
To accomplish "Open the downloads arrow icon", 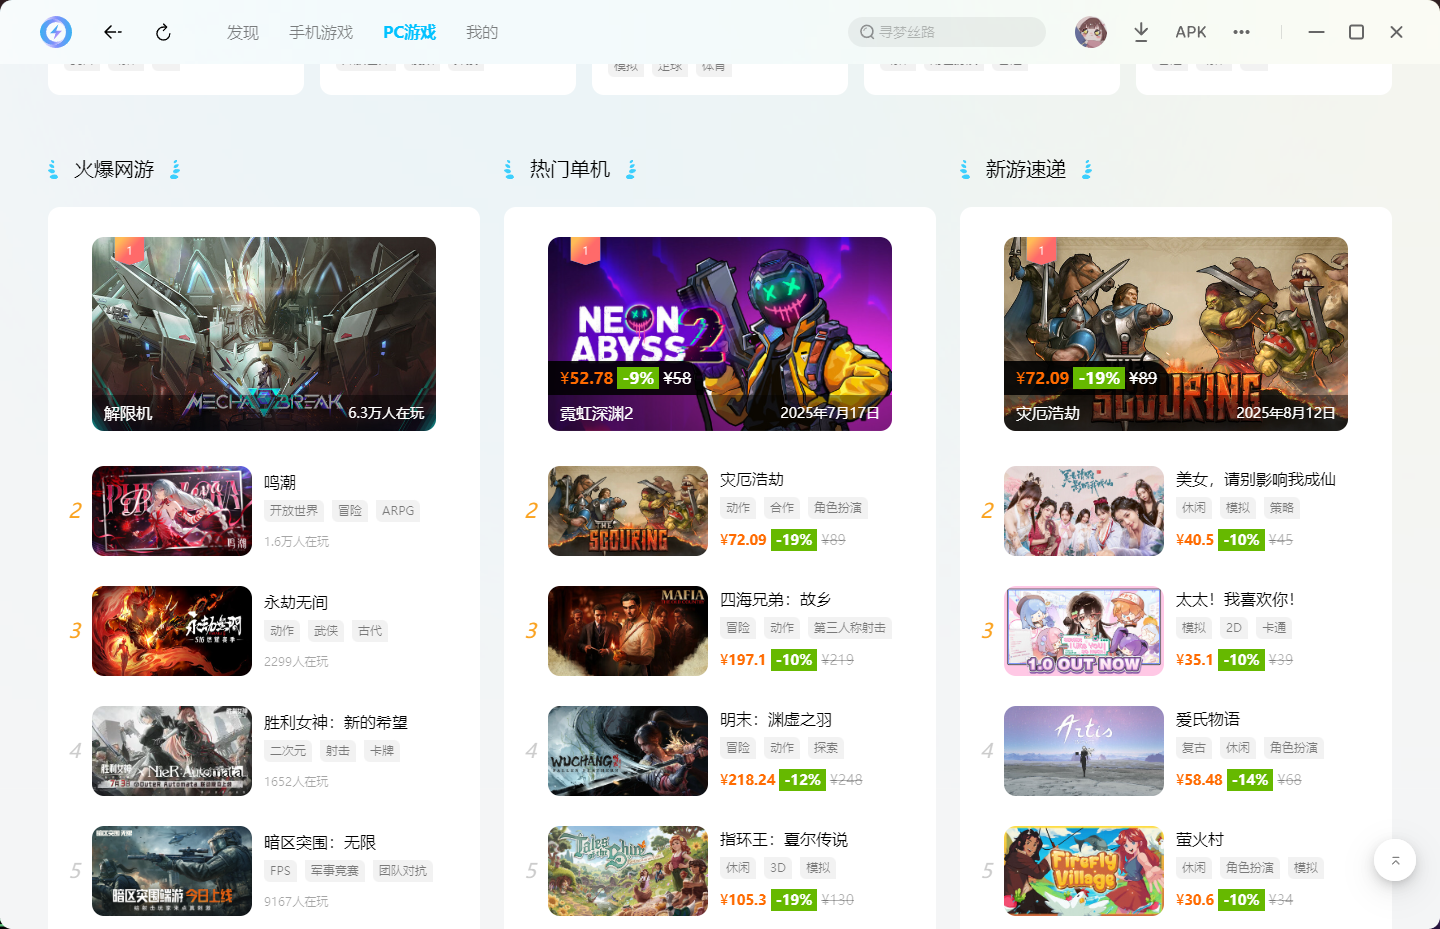I will click(x=1141, y=32).
